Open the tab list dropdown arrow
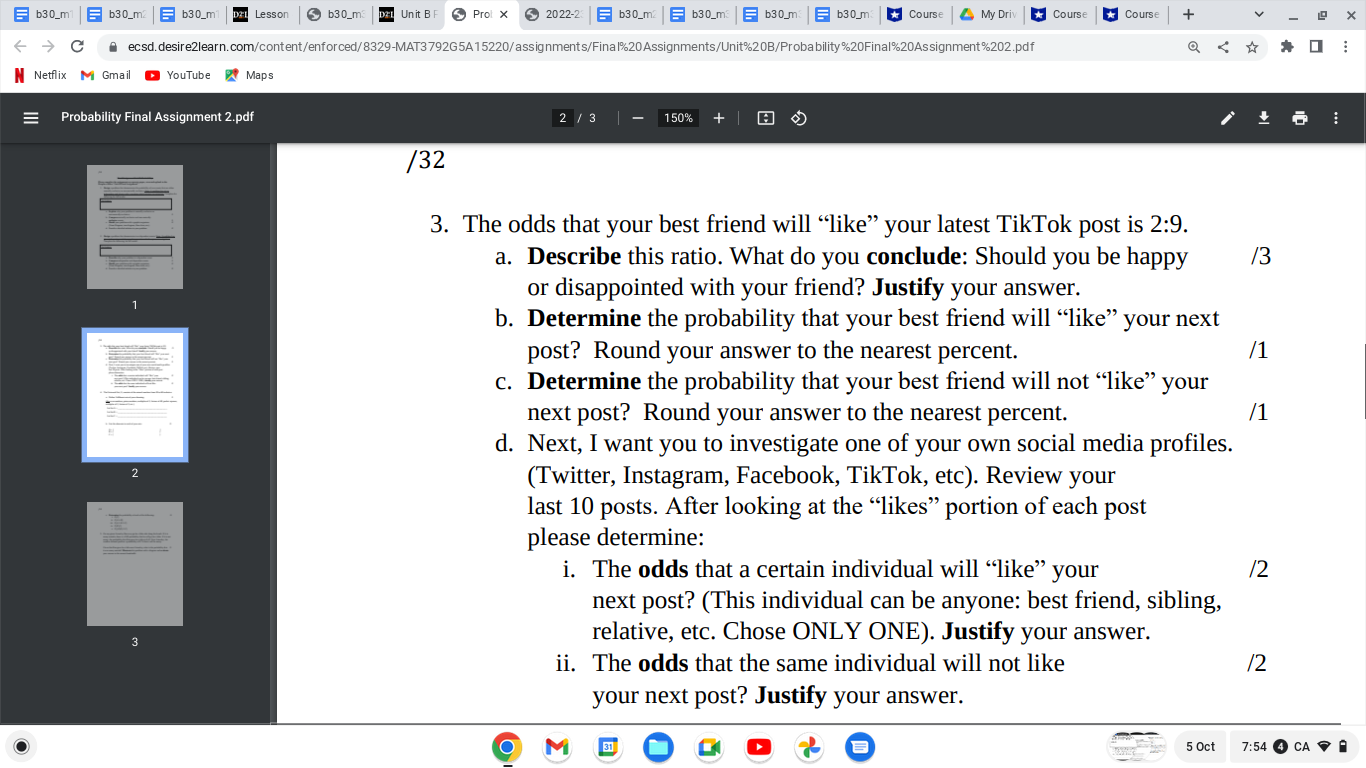Image resolution: width=1366 pixels, height=768 pixels. (1258, 15)
